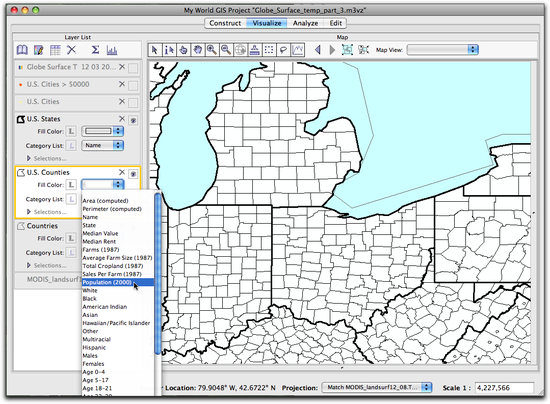This screenshot has height=404, width=550.
Task: Switch to the Analyze tab
Action: [306, 23]
